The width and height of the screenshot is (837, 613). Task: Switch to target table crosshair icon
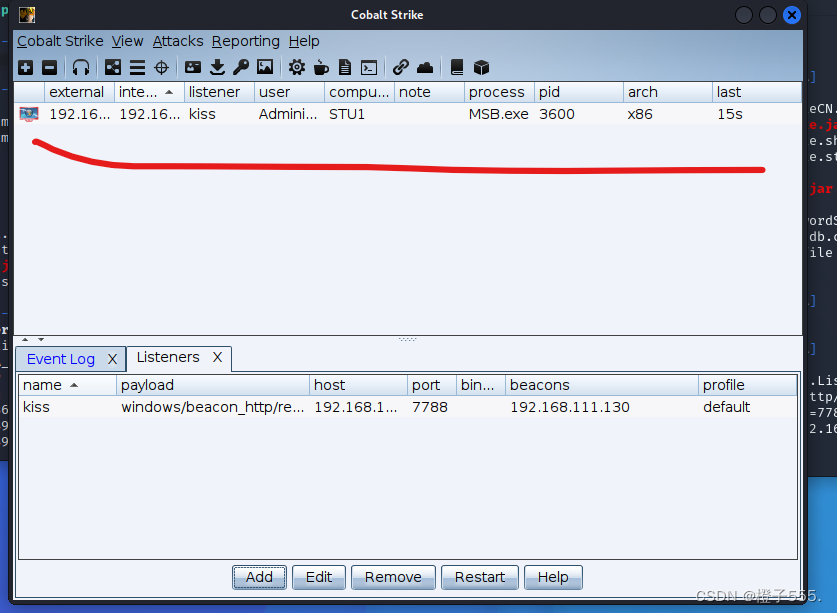point(161,67)
